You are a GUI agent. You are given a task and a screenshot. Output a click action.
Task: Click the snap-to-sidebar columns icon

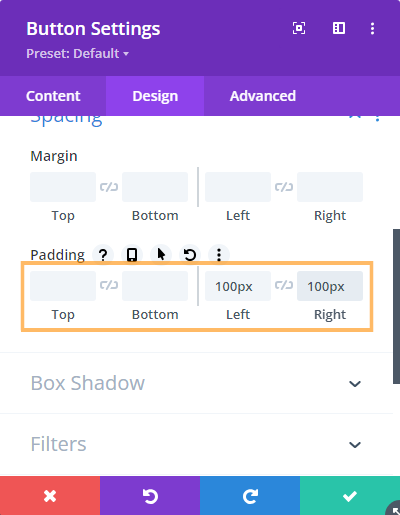[x=339, y=28]
